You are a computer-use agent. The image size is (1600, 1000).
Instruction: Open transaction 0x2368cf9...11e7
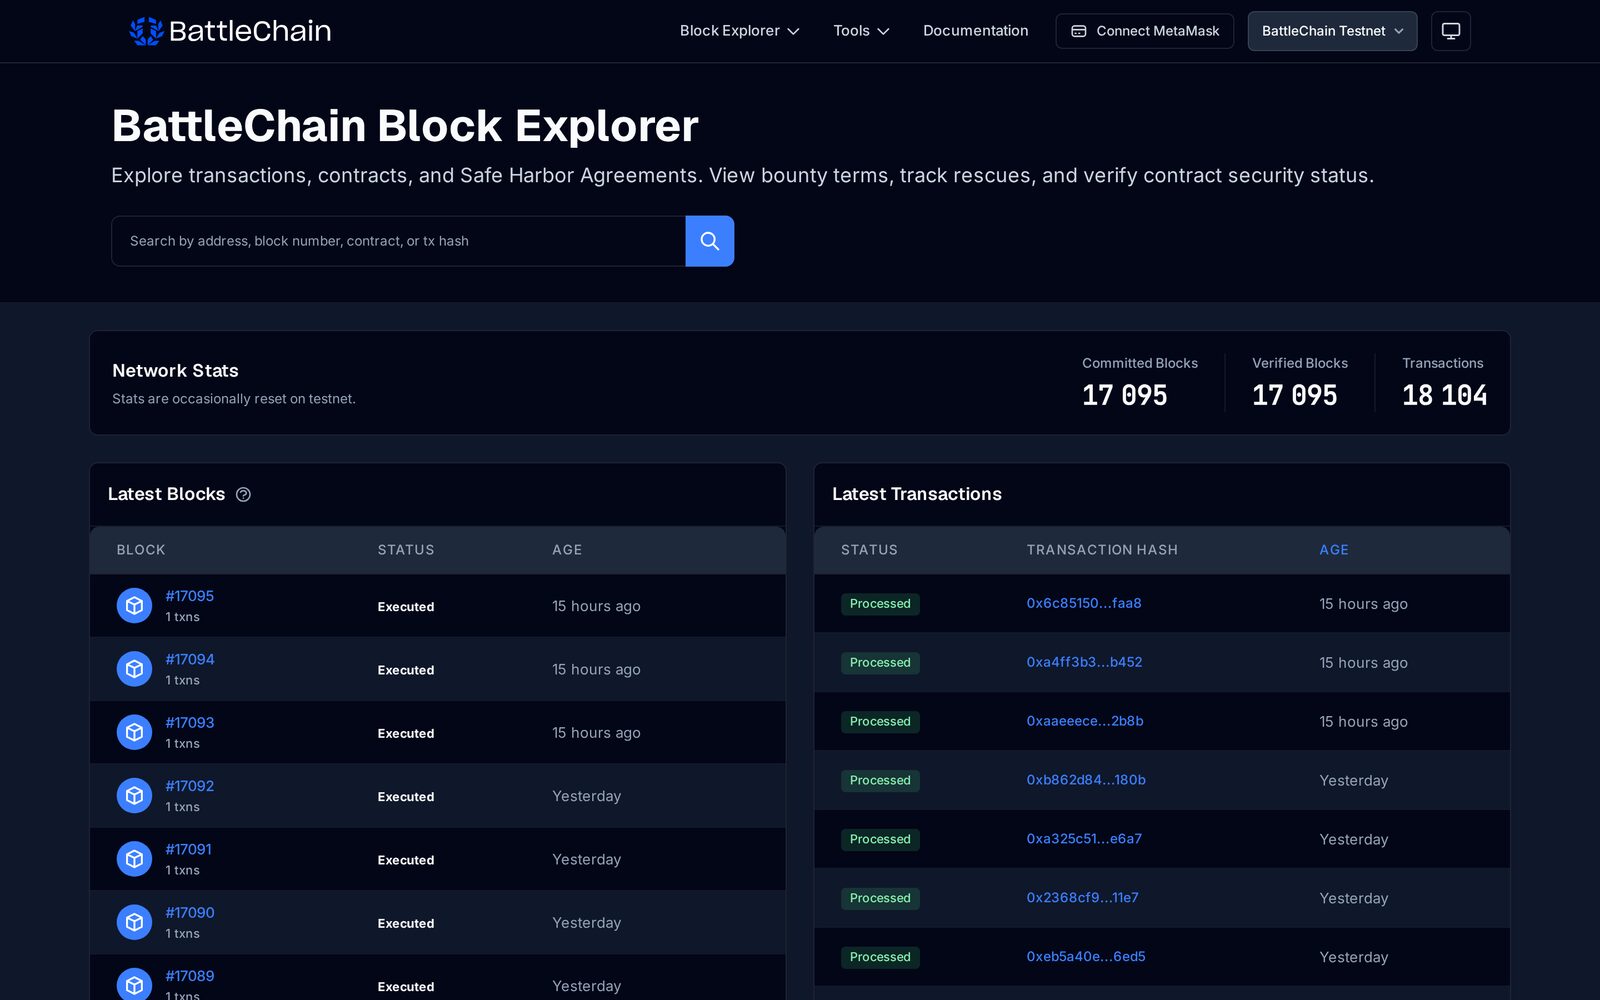tap(1082, 898)
